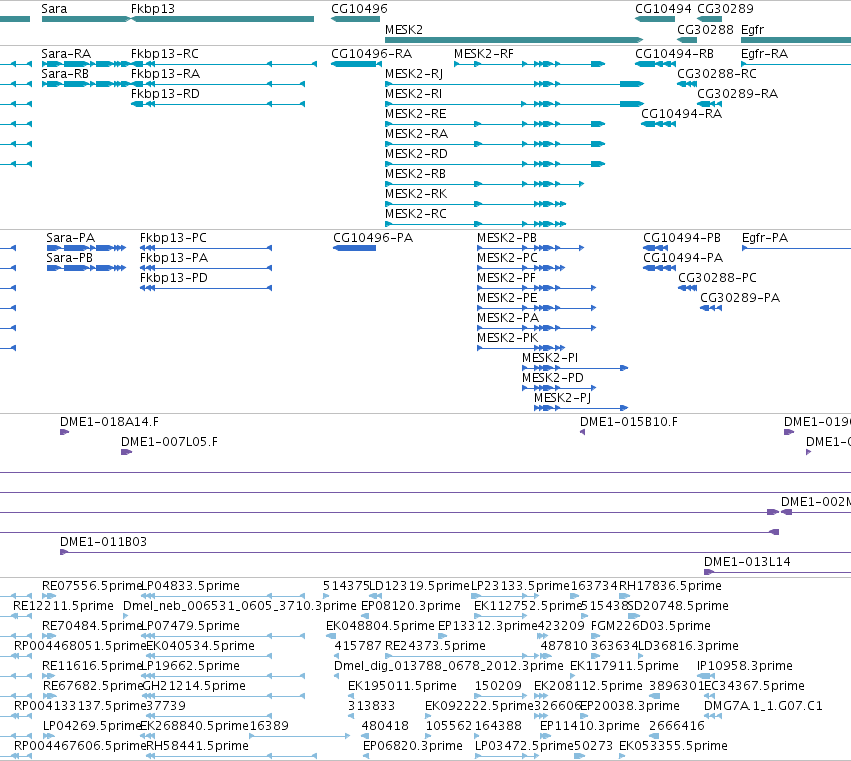Select the CG30288 gene label

(705, 29)
